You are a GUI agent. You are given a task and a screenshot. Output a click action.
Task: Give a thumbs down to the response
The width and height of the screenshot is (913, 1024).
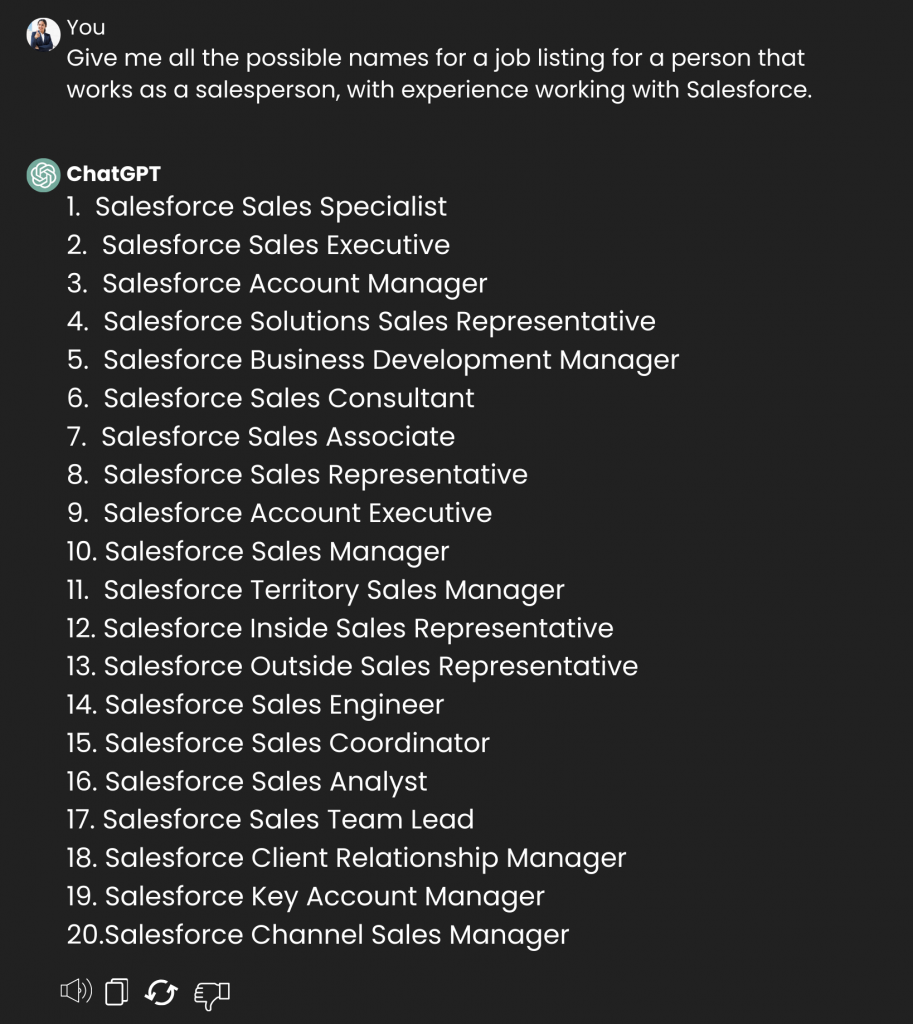tap(212, 995)
